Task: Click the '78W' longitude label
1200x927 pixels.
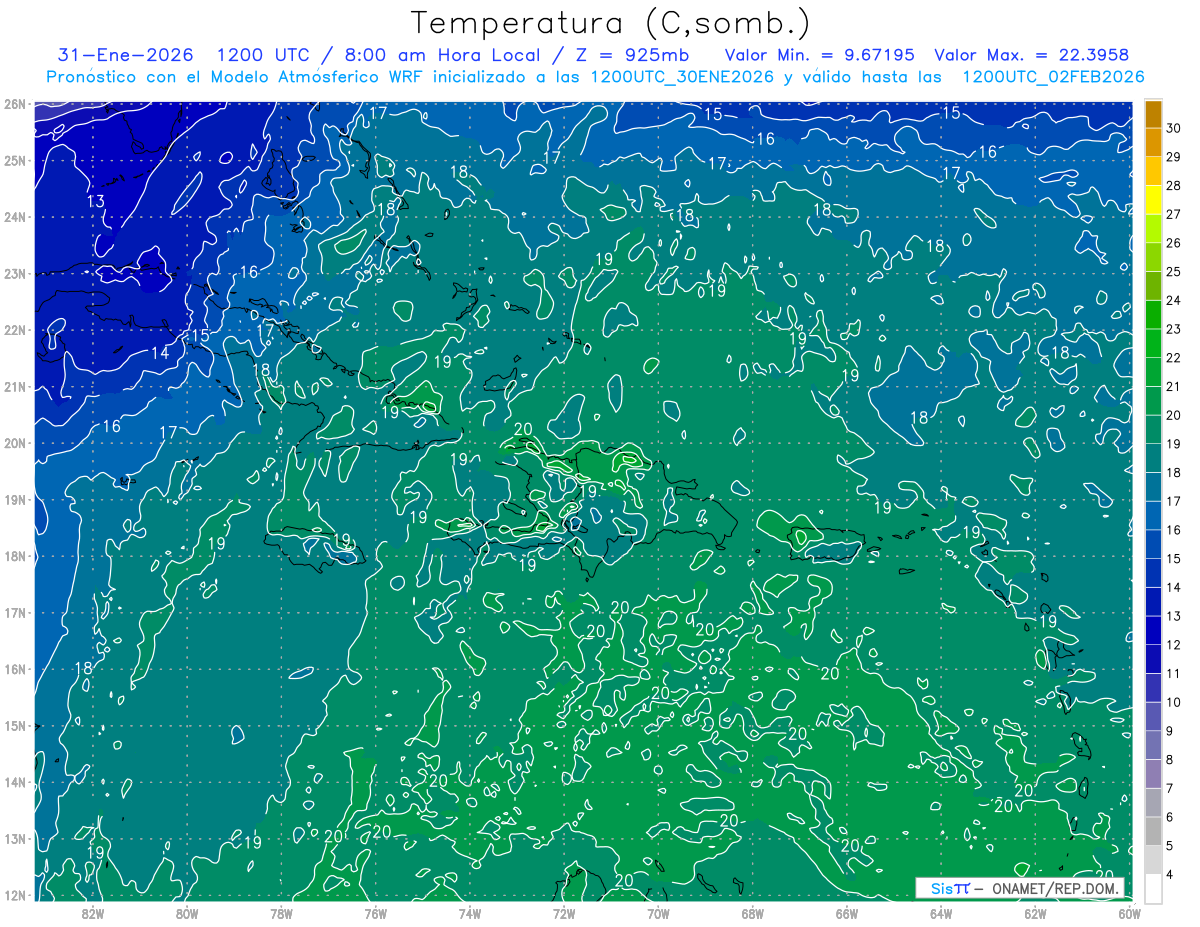Action: click(281, 913)
